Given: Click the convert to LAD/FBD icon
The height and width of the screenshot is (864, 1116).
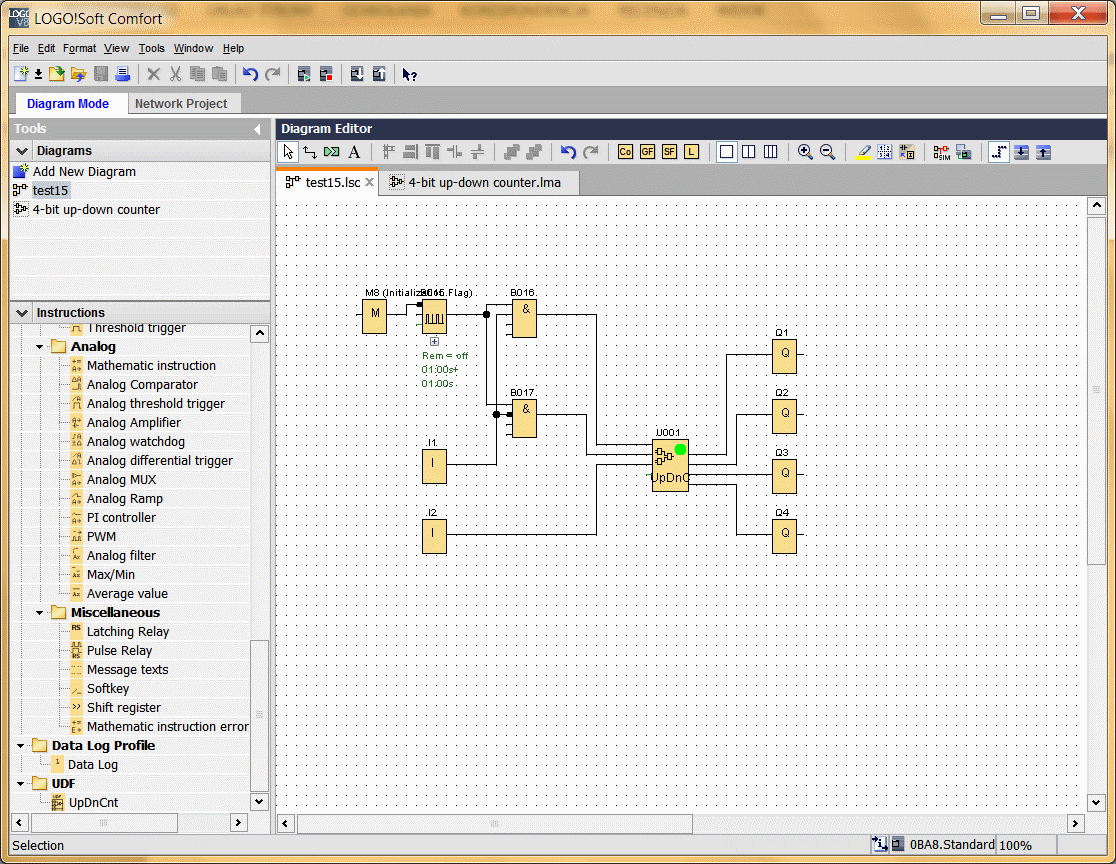Looking at the screenshot, I should [x=907, y=152].
